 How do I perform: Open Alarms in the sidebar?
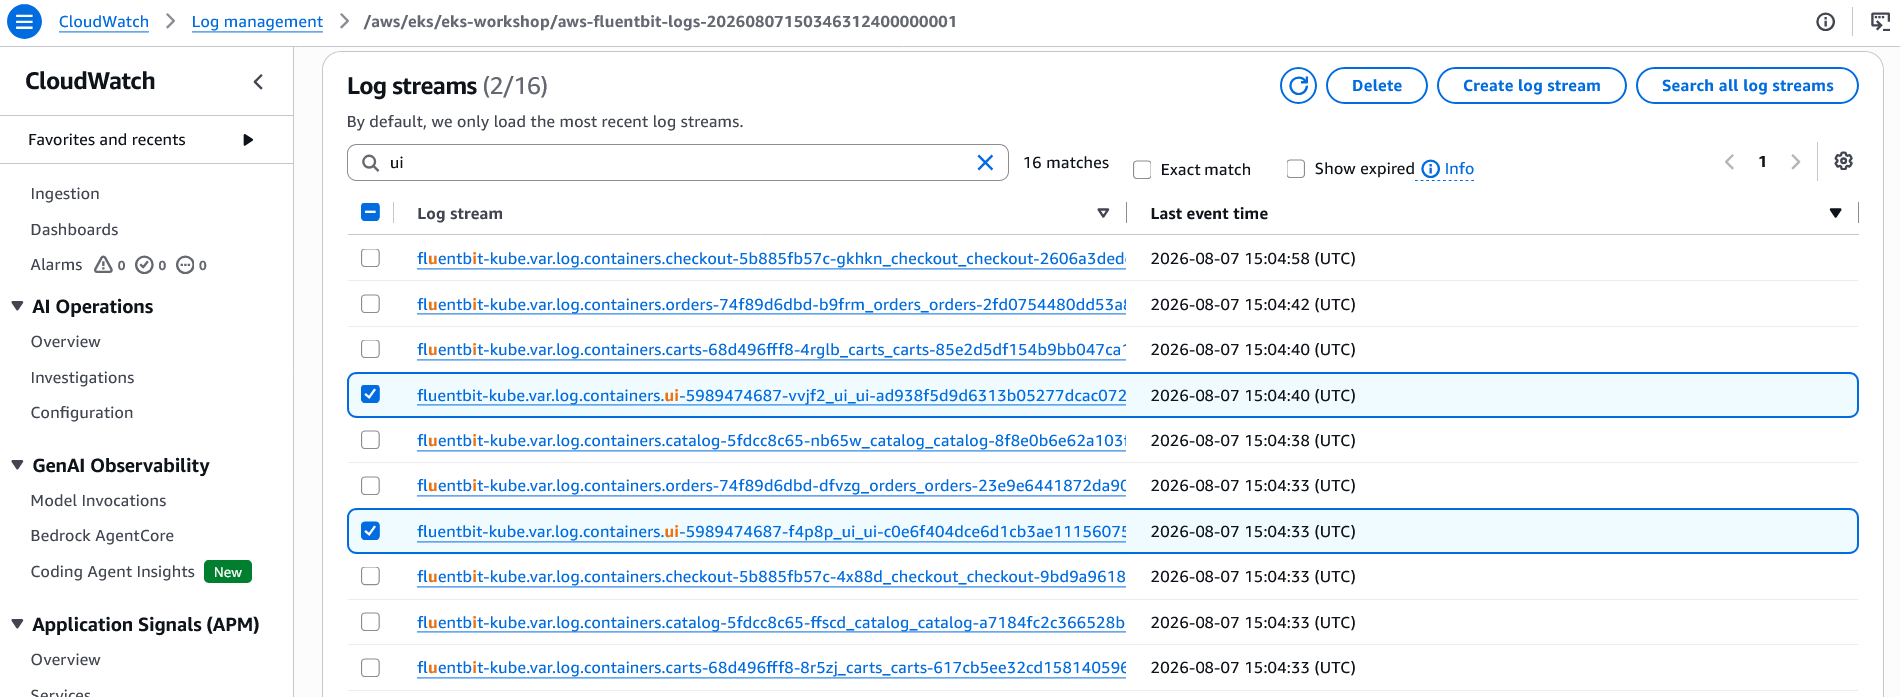tap(57, 265)
